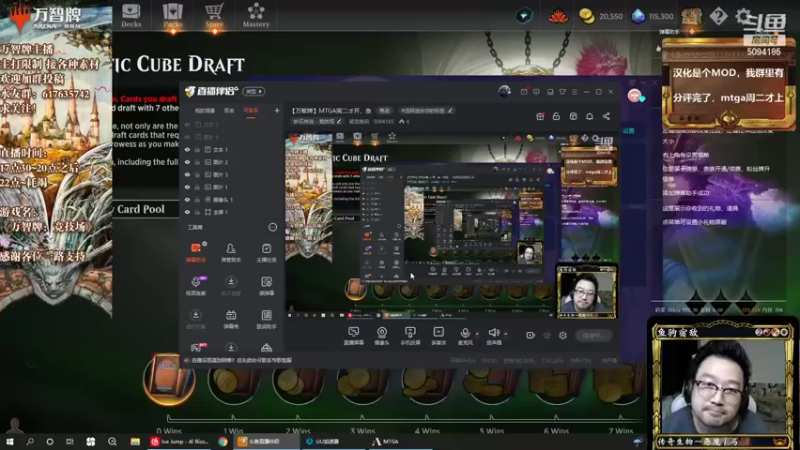Open the 致词助手 tool in the toolbox

(266, 319)
